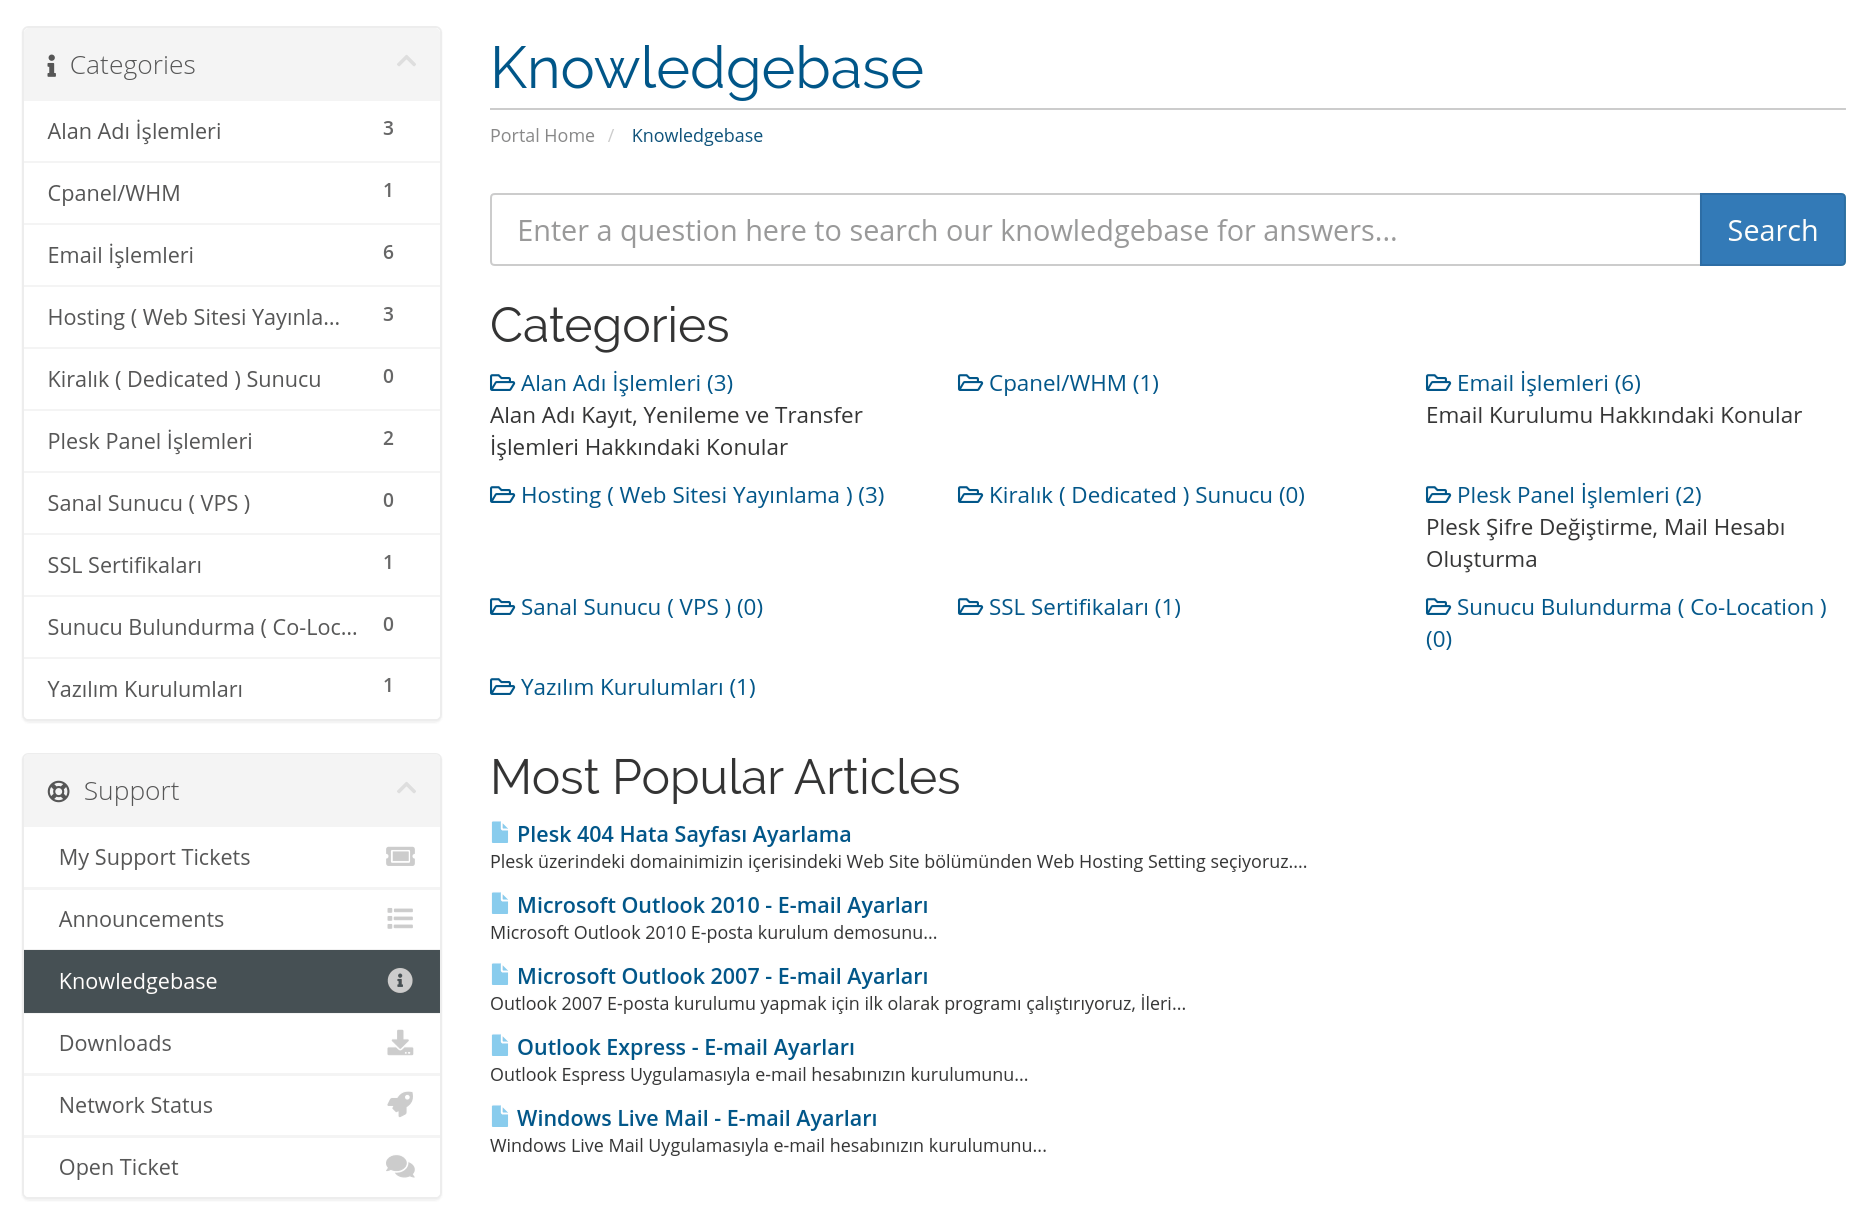Open Yazılım Kurulumları (1) category link
The height and width of the screenshot is (1221, 1870).
click(x=638, y=687)
